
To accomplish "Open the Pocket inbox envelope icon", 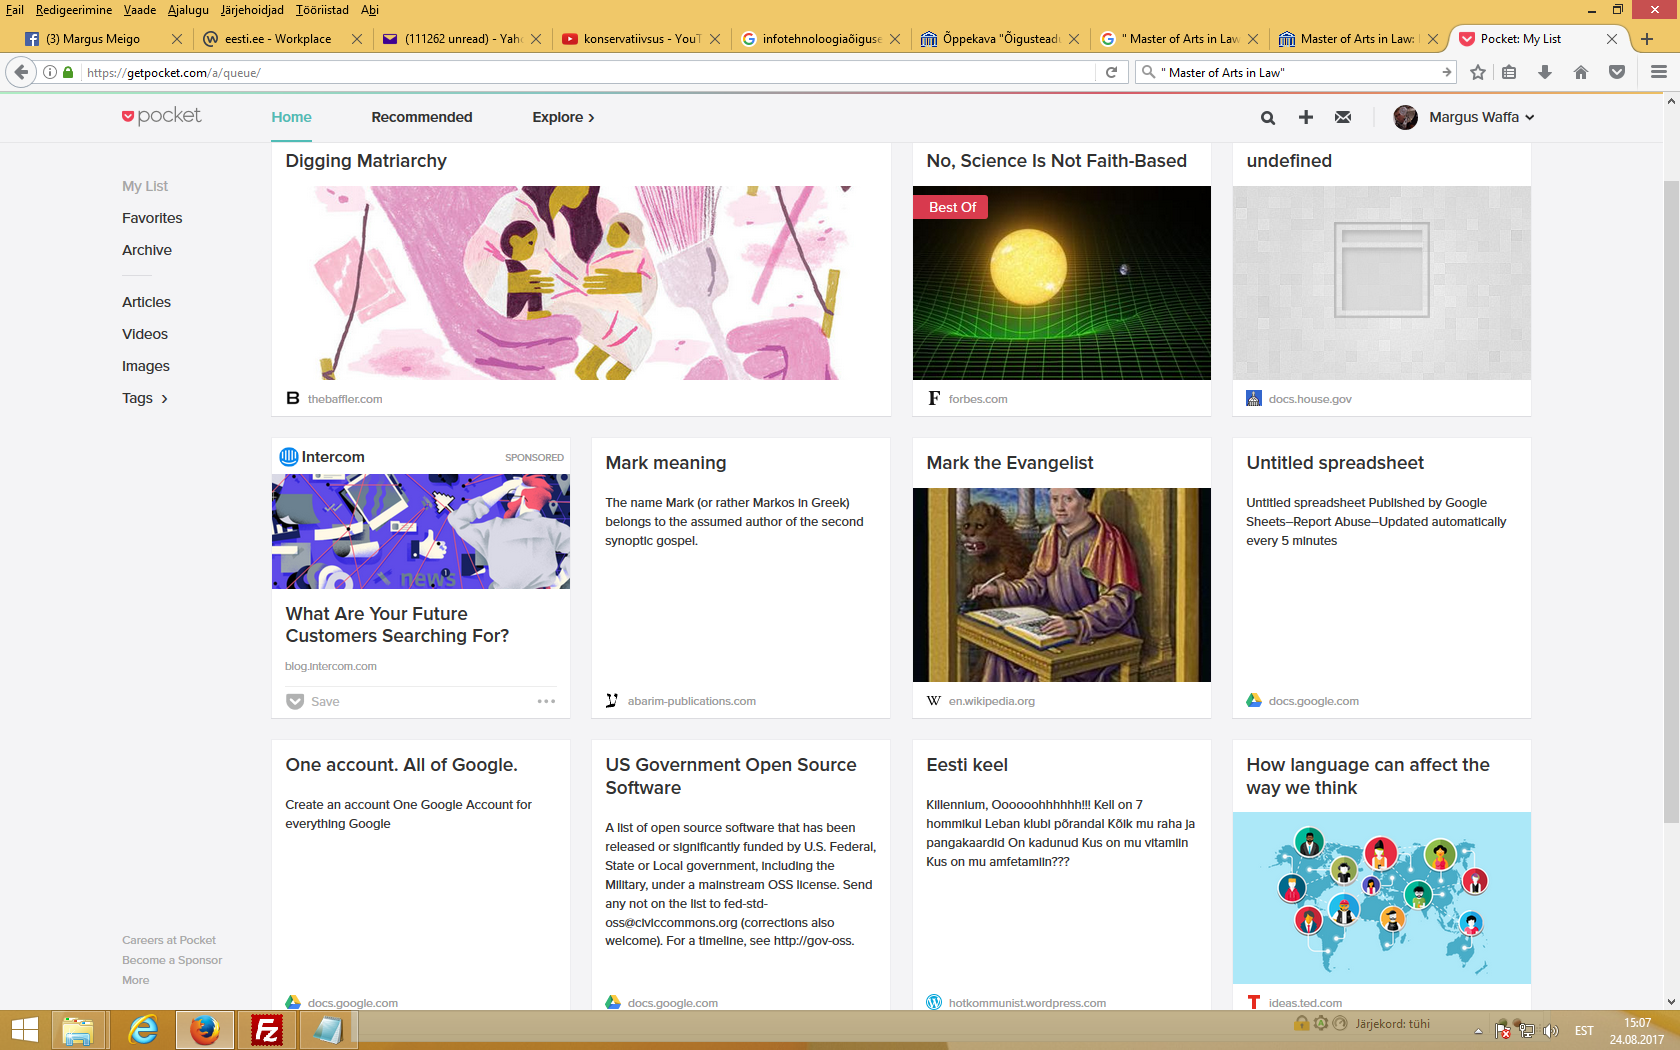I will (x=1343, y=117).
